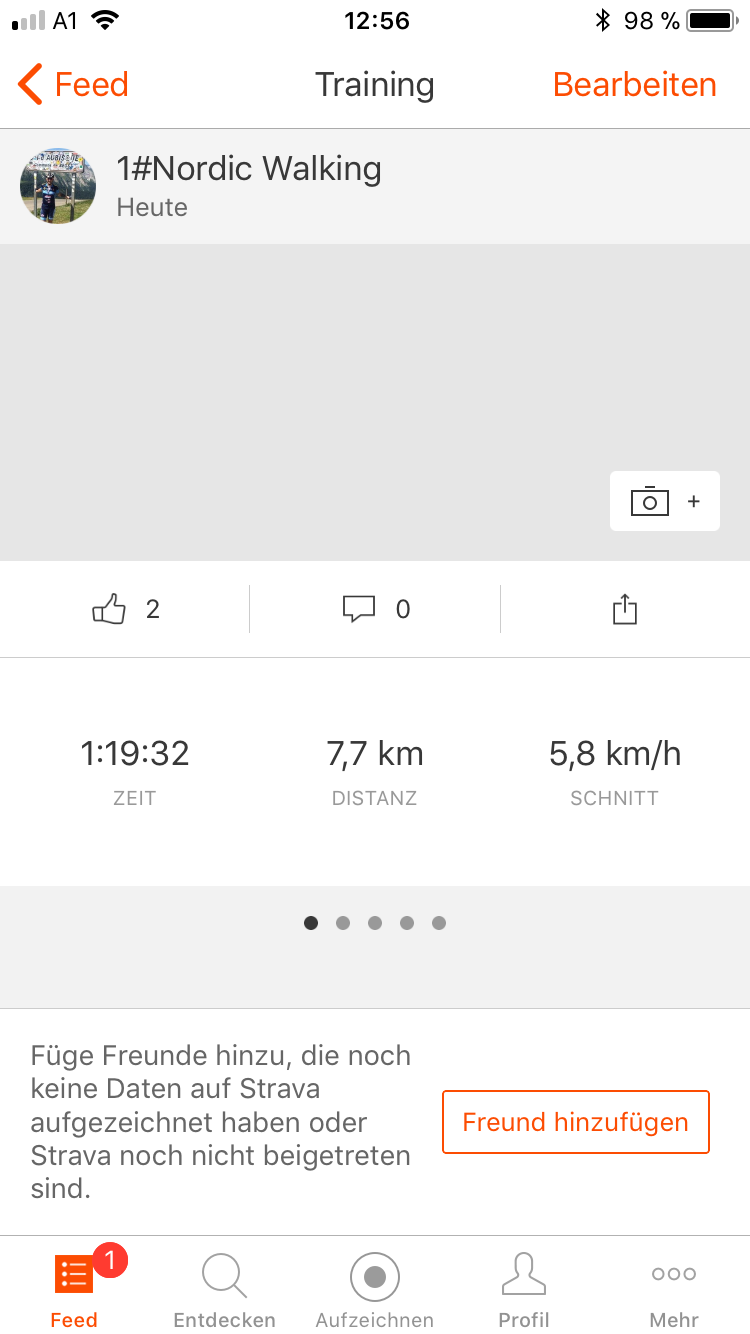This screenshot has height=1334, width=750.
Task: Tap Bearbeiten to edit the training
Action: (634, 85)
